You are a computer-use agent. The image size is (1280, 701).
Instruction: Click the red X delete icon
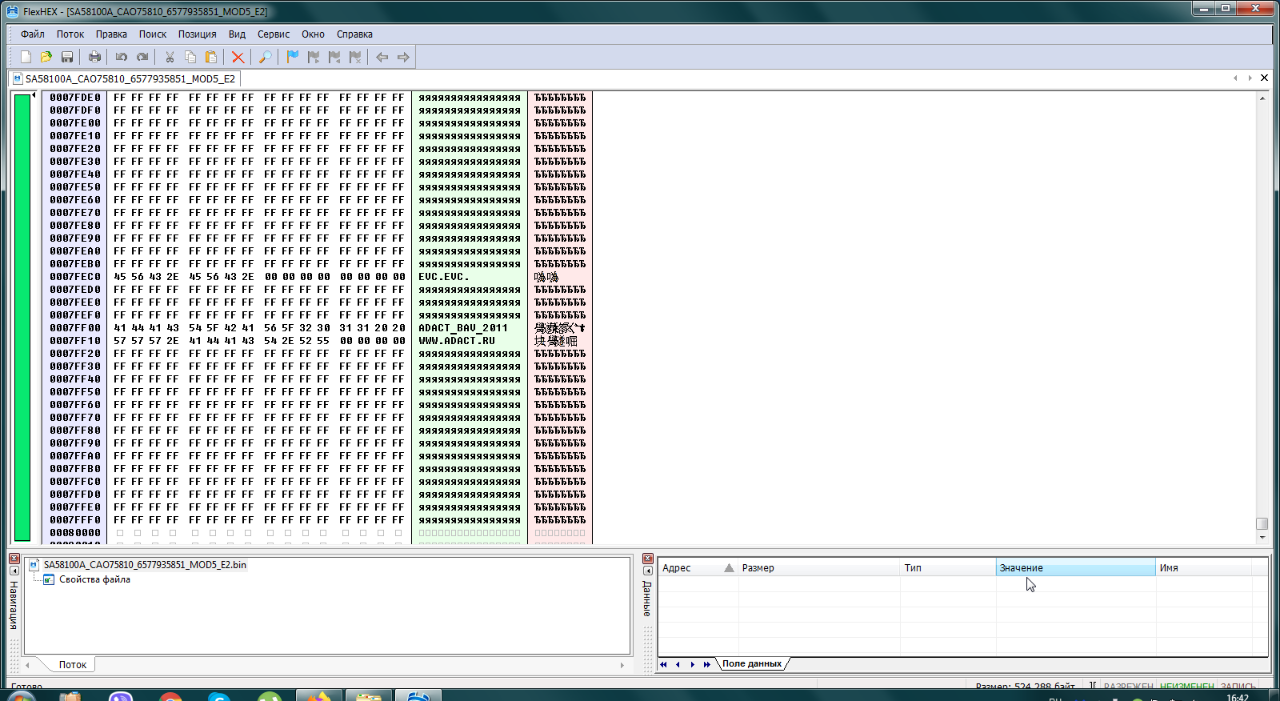coord(238,57)
